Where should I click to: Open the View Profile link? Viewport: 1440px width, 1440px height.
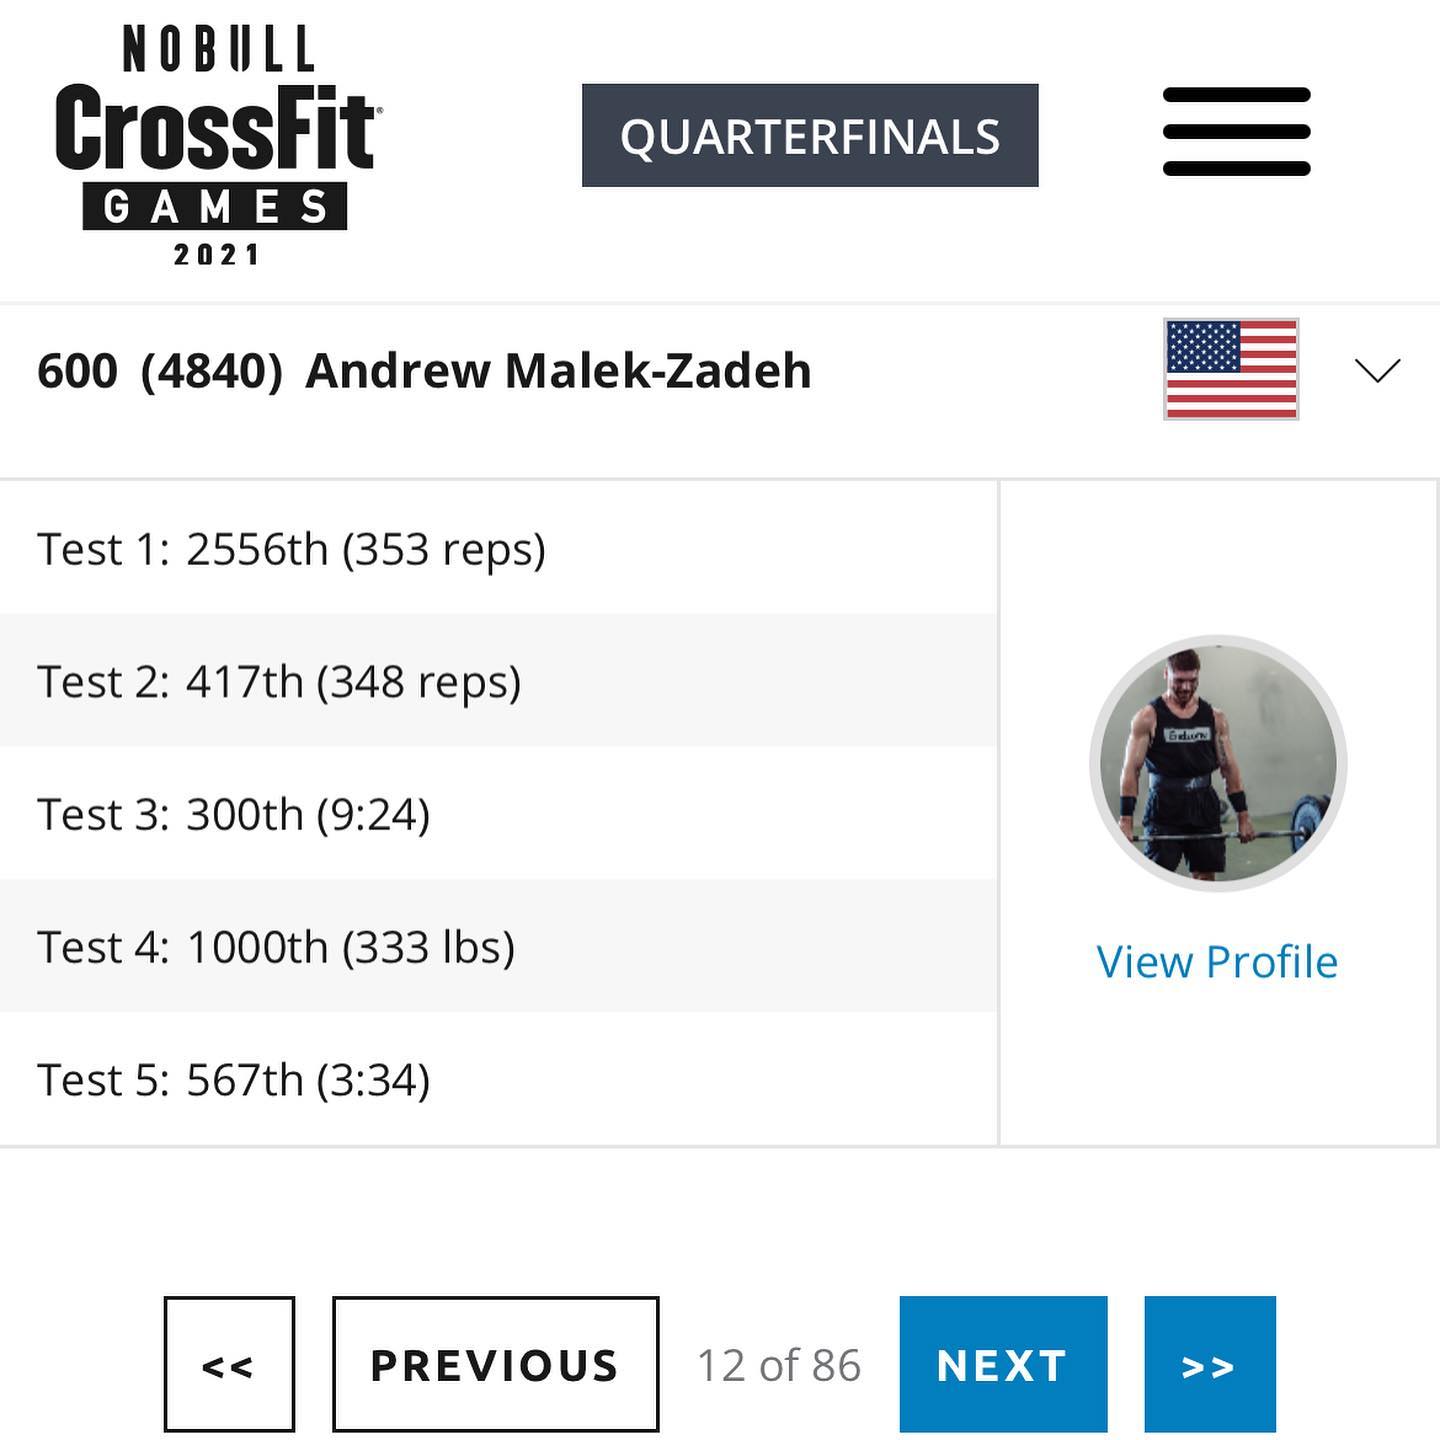[1217, 962]
